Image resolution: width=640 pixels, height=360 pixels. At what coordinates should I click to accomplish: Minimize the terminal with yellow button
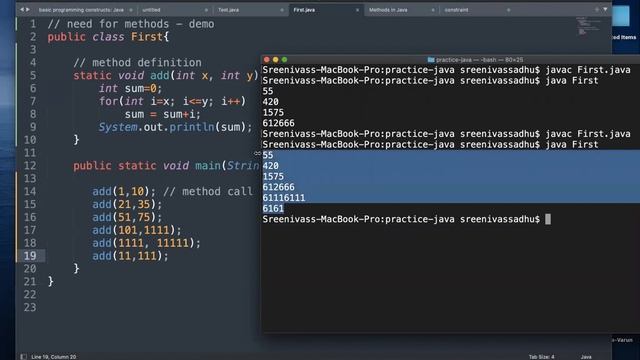[276, 60]
